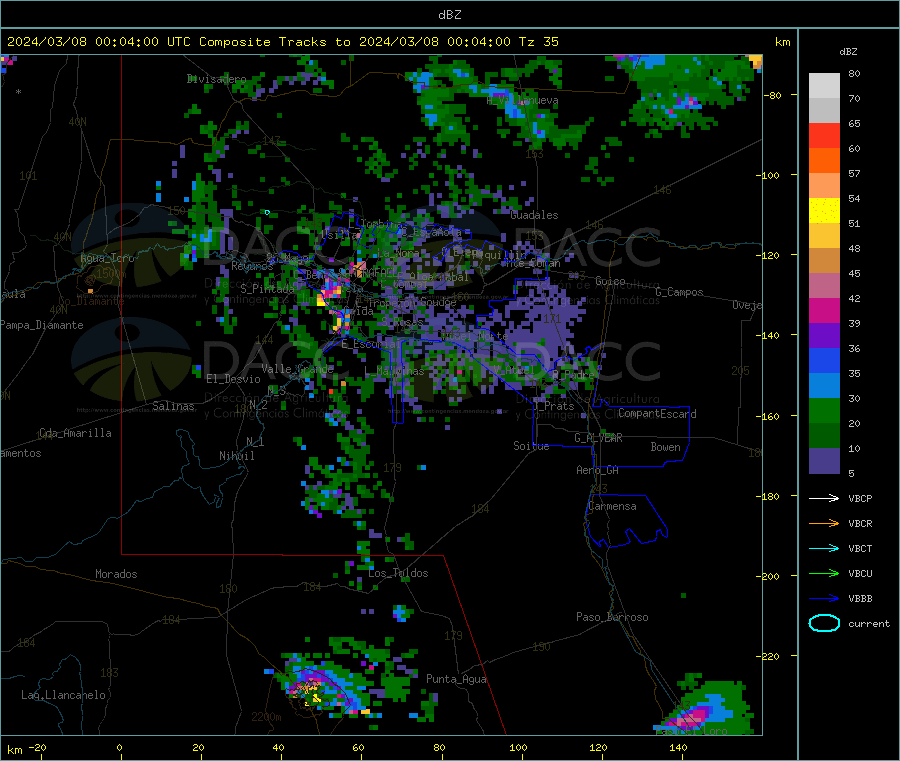
Task: Click the 80 value on dBZ scale
Action: point(854,73)
